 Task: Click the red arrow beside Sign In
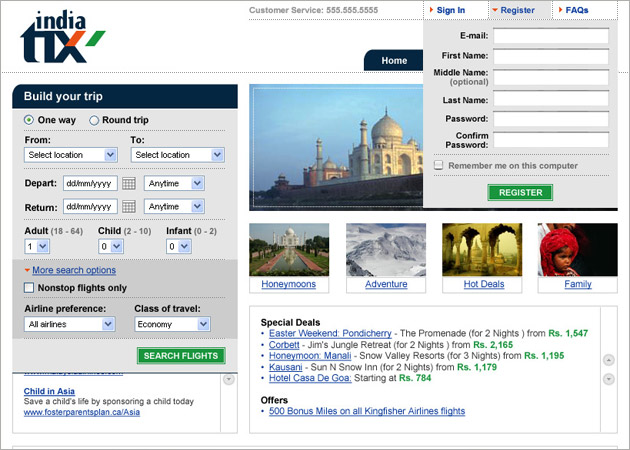click(432, 10)
